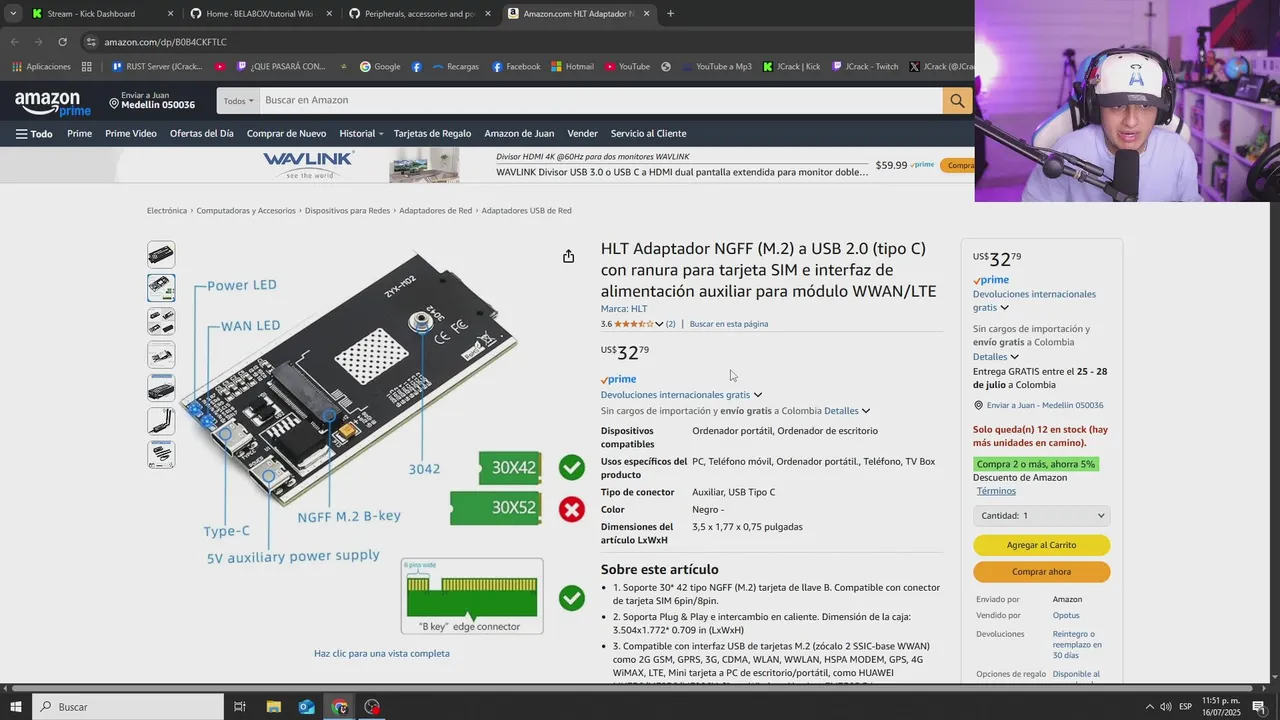Open the tab search chevron in Chrome

point(13,14)
